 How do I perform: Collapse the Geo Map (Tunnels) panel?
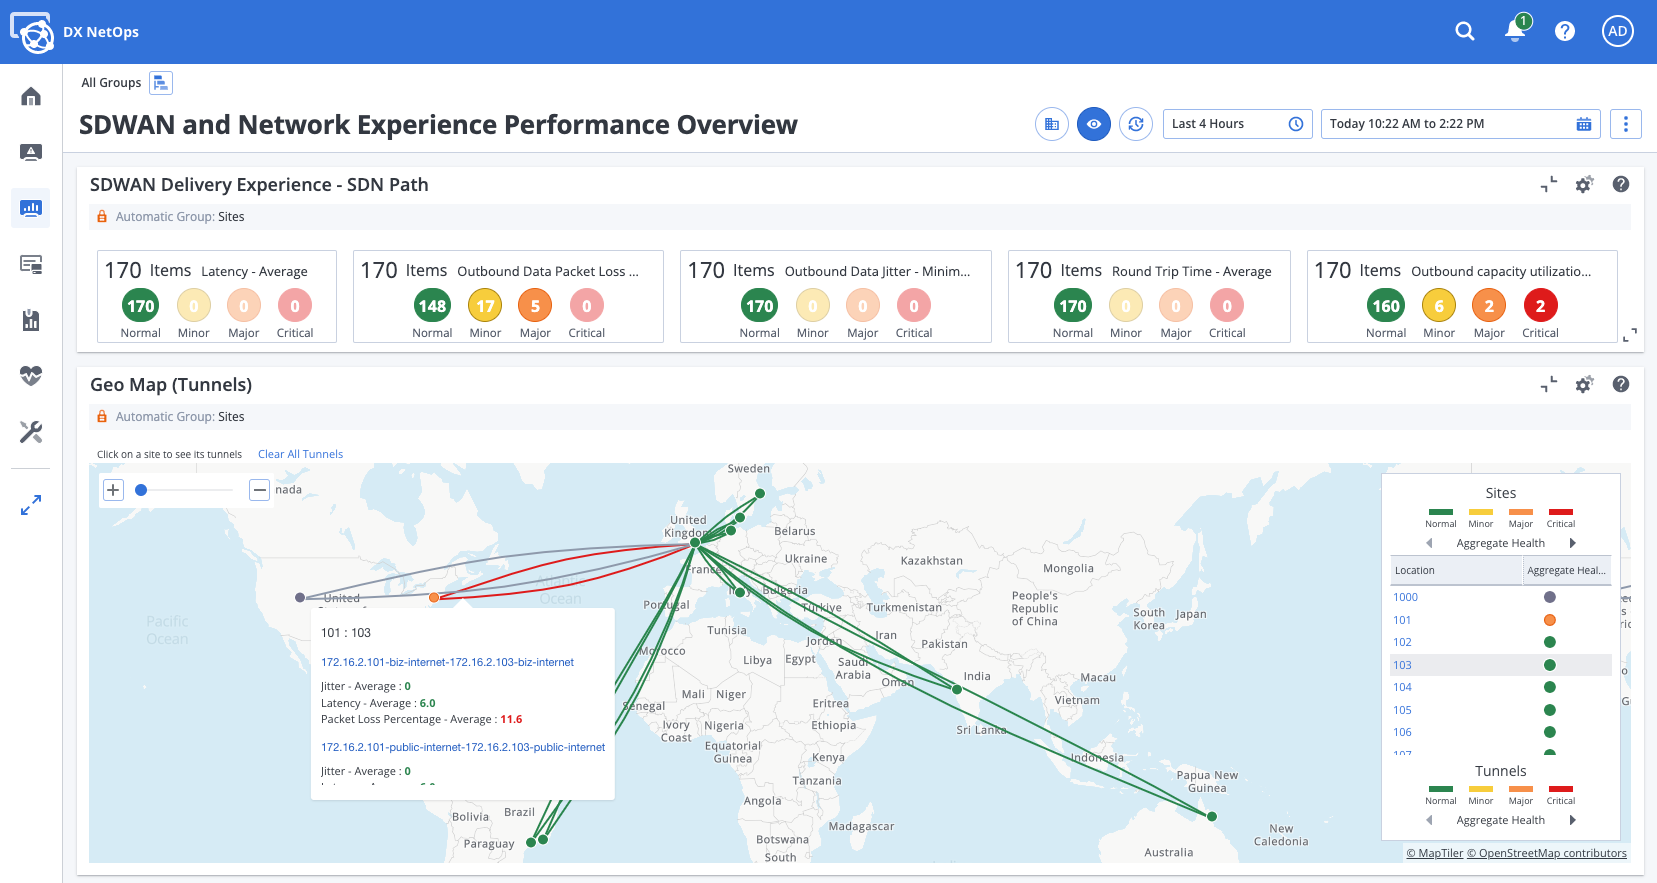pyautogui.click(x=1549, y=385)
